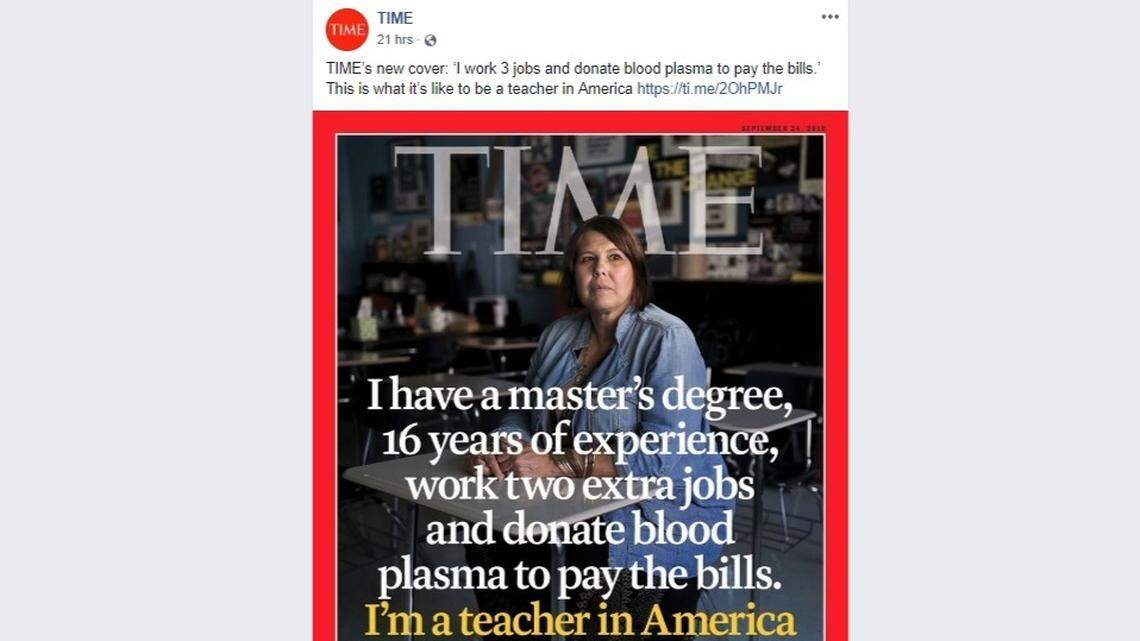The width and height of the screenshot is (1140, 641).
Task: Open the TIME page name link
Action: (x=395, y=18)
